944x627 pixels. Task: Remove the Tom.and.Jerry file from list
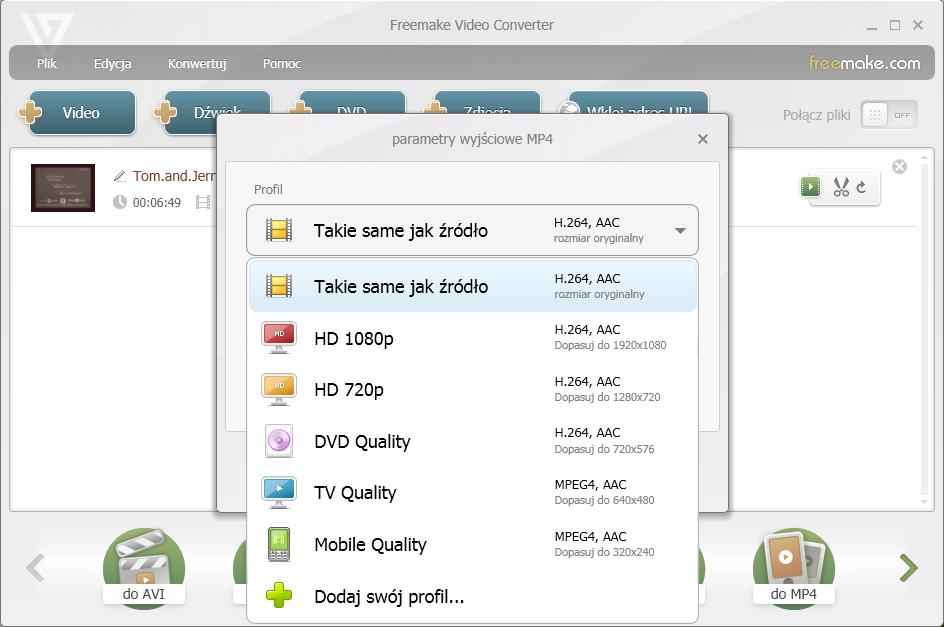click(x=899, y=167)
